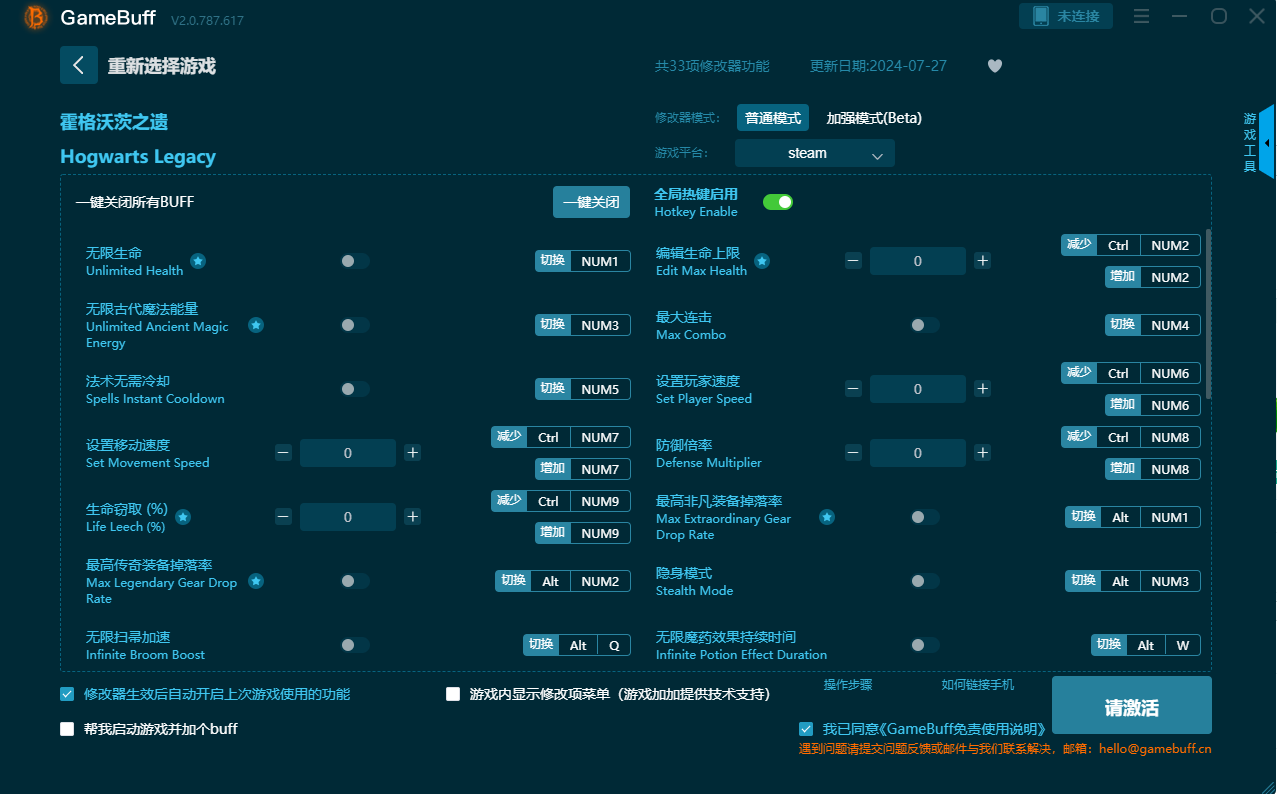The height and width of the screenshot is (794, 1277).
Task: Select the 加强模式(Beta) mode tab
Action: (x=874, y=118)
